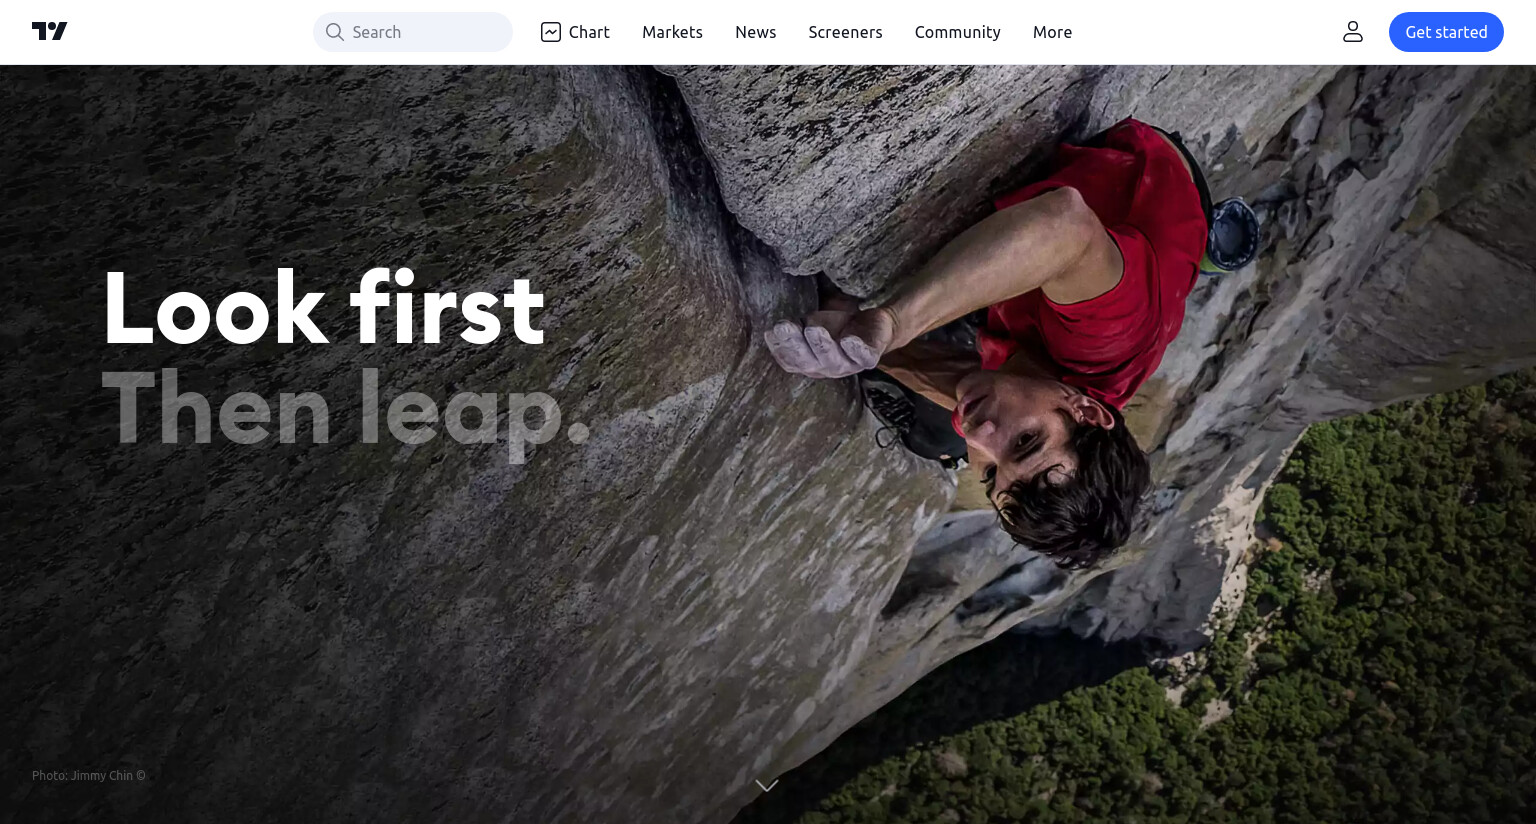Image resolution: width=1536 pixels, height=824 pixels.
Task: Open the Chart menu label
Action: (x=589, y=32)
